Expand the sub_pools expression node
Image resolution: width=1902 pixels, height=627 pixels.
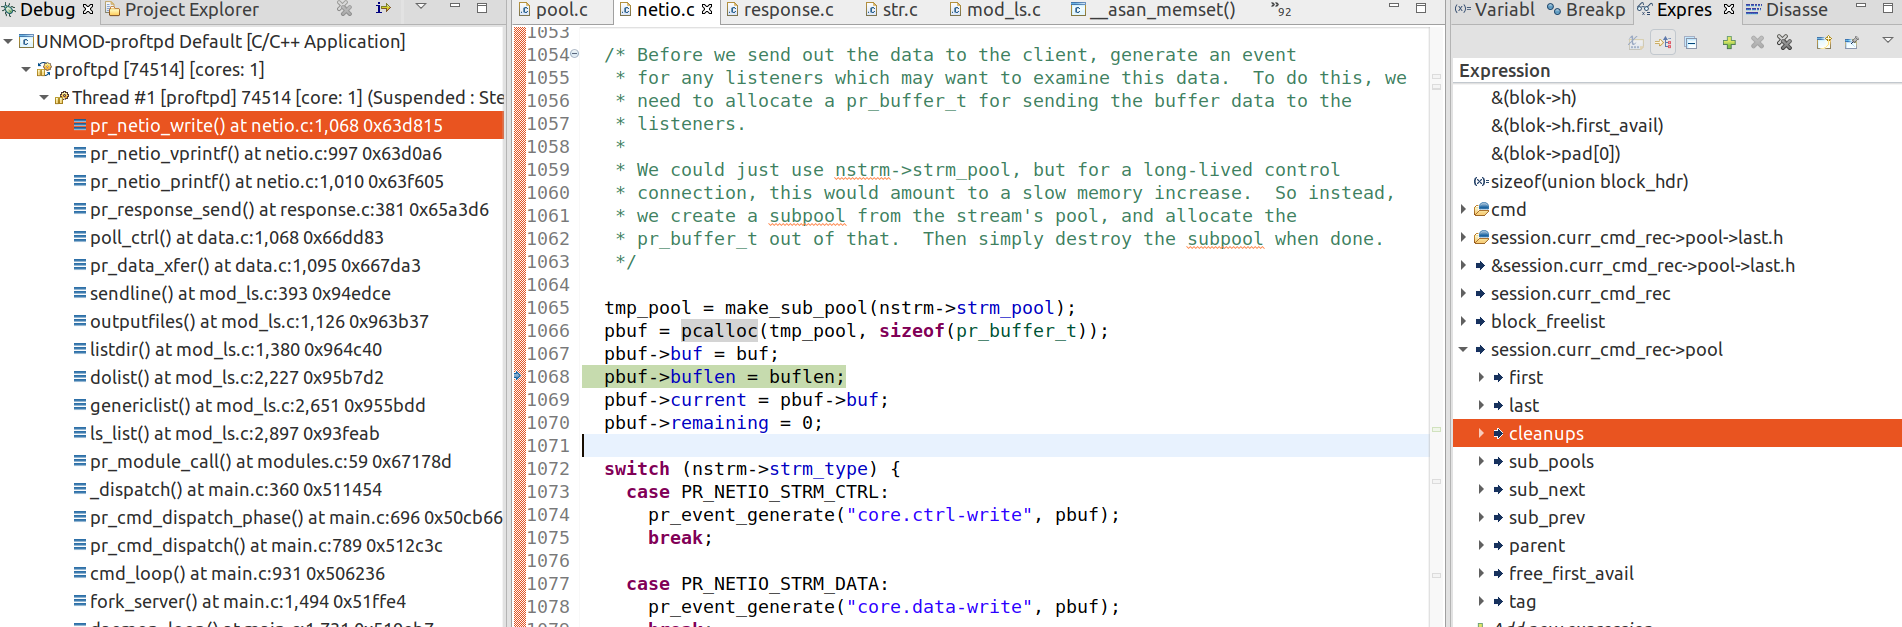click(1481, 461)
